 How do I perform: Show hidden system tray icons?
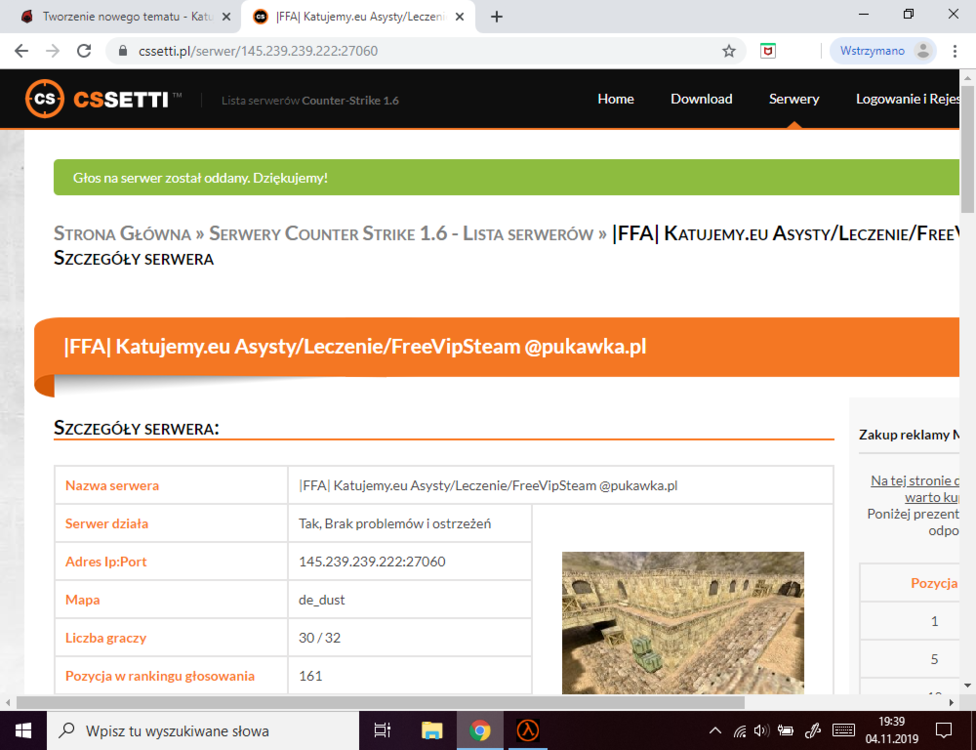tap(715, 731)
